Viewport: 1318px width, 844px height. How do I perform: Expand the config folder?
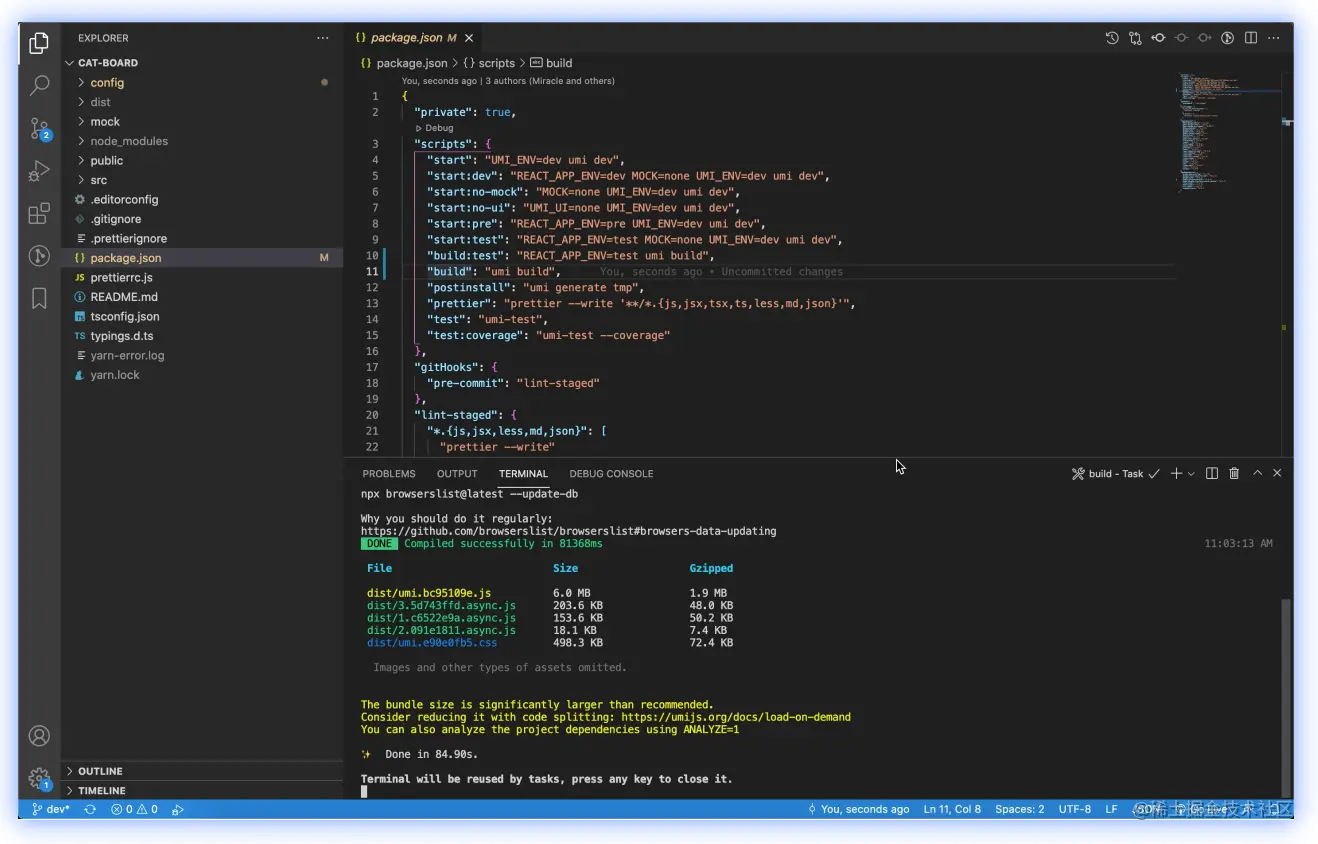coord(107,83)
